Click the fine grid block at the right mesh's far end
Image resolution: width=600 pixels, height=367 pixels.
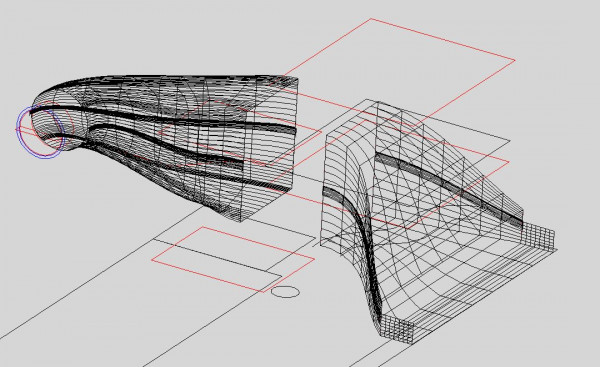pos(539,237)
